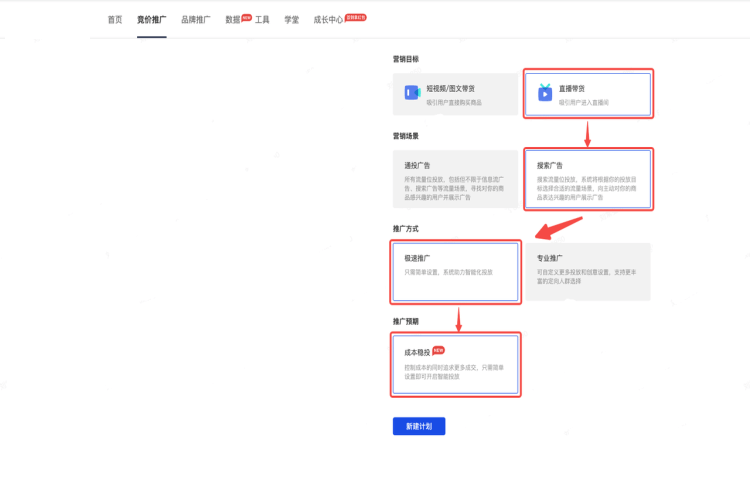
Task: Pick 极速推广 promotion method
Action: (455, 272)
